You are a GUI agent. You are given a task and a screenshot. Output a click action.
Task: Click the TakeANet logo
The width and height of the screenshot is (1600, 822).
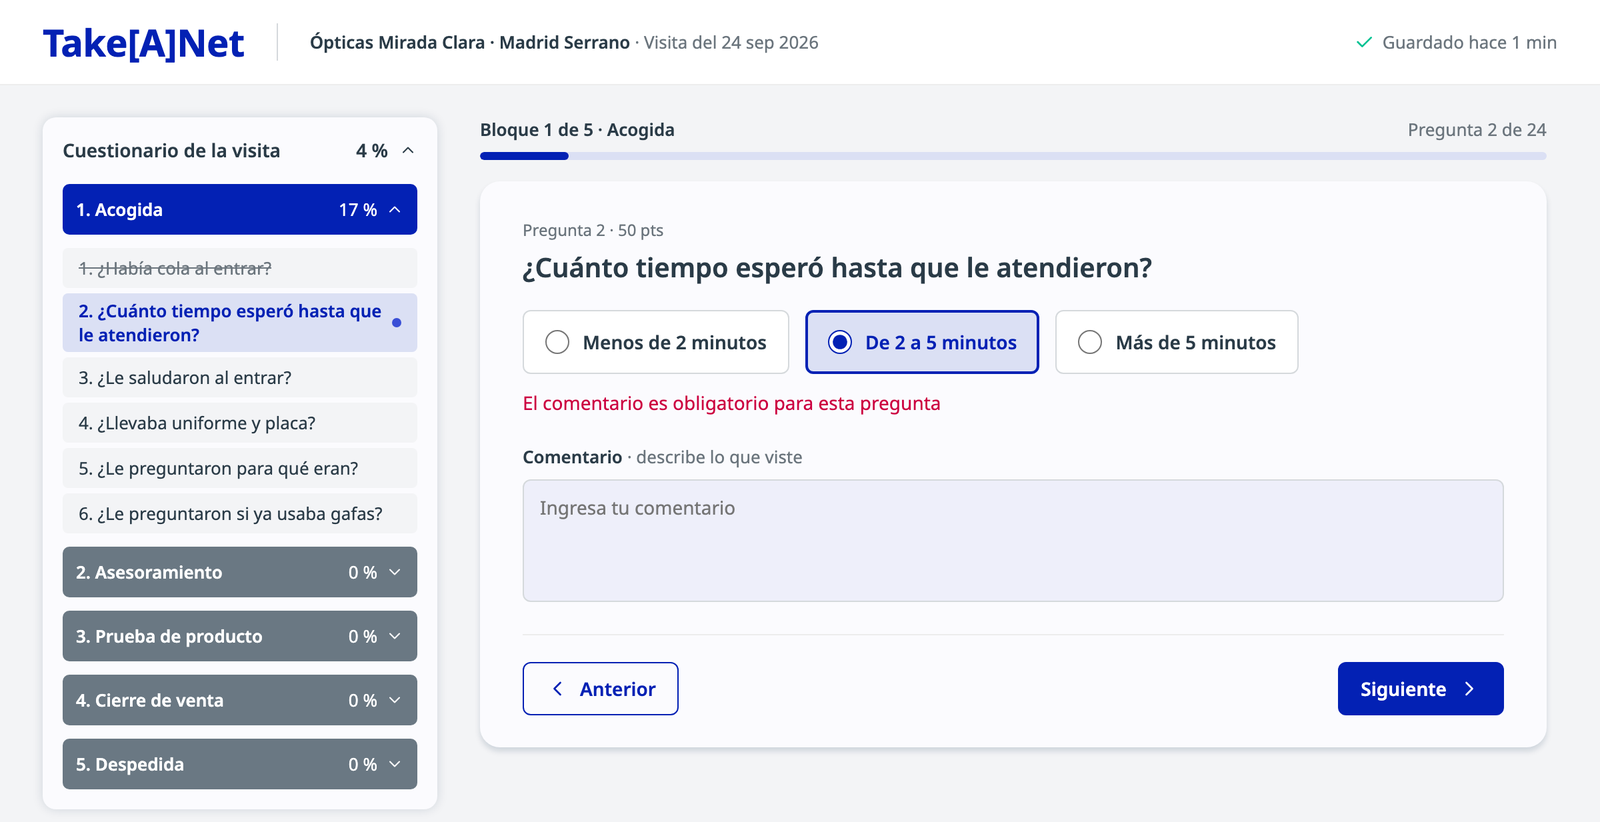point(143,43)
